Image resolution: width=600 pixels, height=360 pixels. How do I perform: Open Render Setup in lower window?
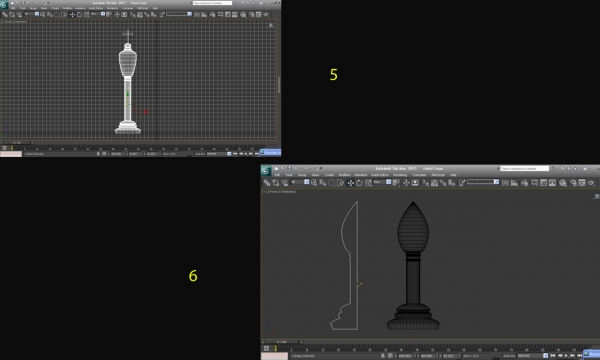573,183
